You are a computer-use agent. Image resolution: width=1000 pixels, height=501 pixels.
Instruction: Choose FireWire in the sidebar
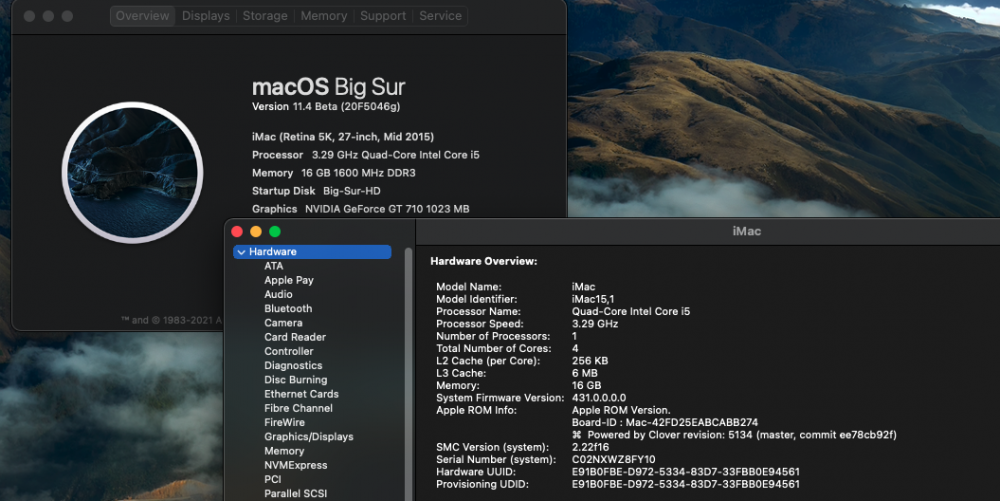click(x=284, y=423)
